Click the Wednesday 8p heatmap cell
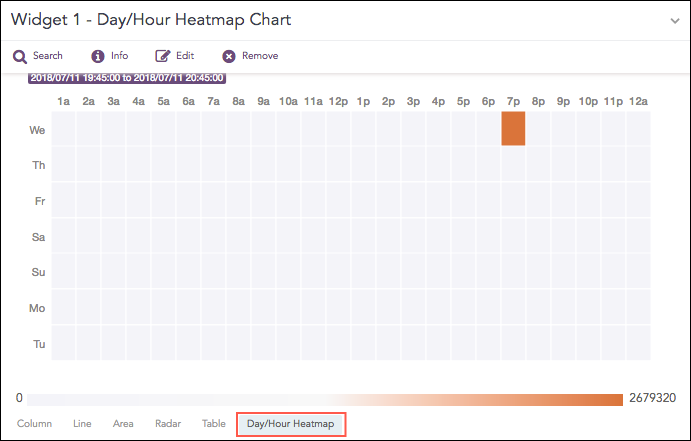Viewport: 691px width, 441px height. coord(538,129)
